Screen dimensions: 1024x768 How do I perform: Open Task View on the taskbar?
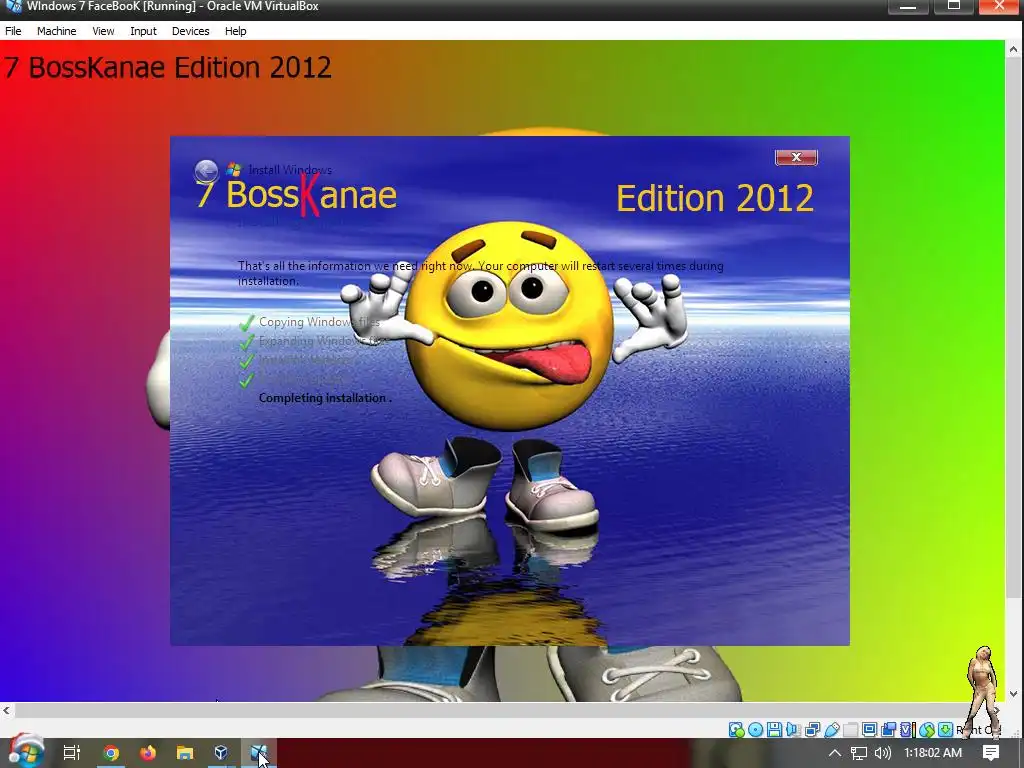coord(71,753)
